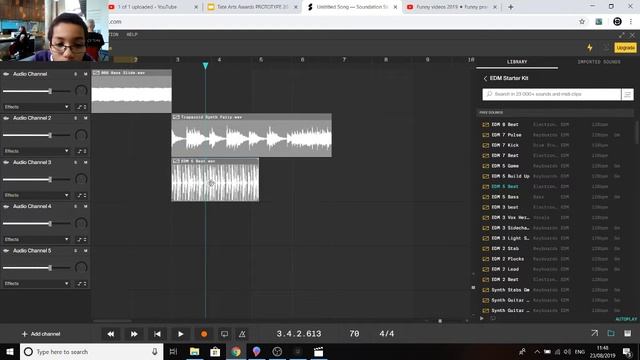Viewport: 640px width, 360px height.
Task: Solo Audio Channel 2
Action: pos(76,118)
